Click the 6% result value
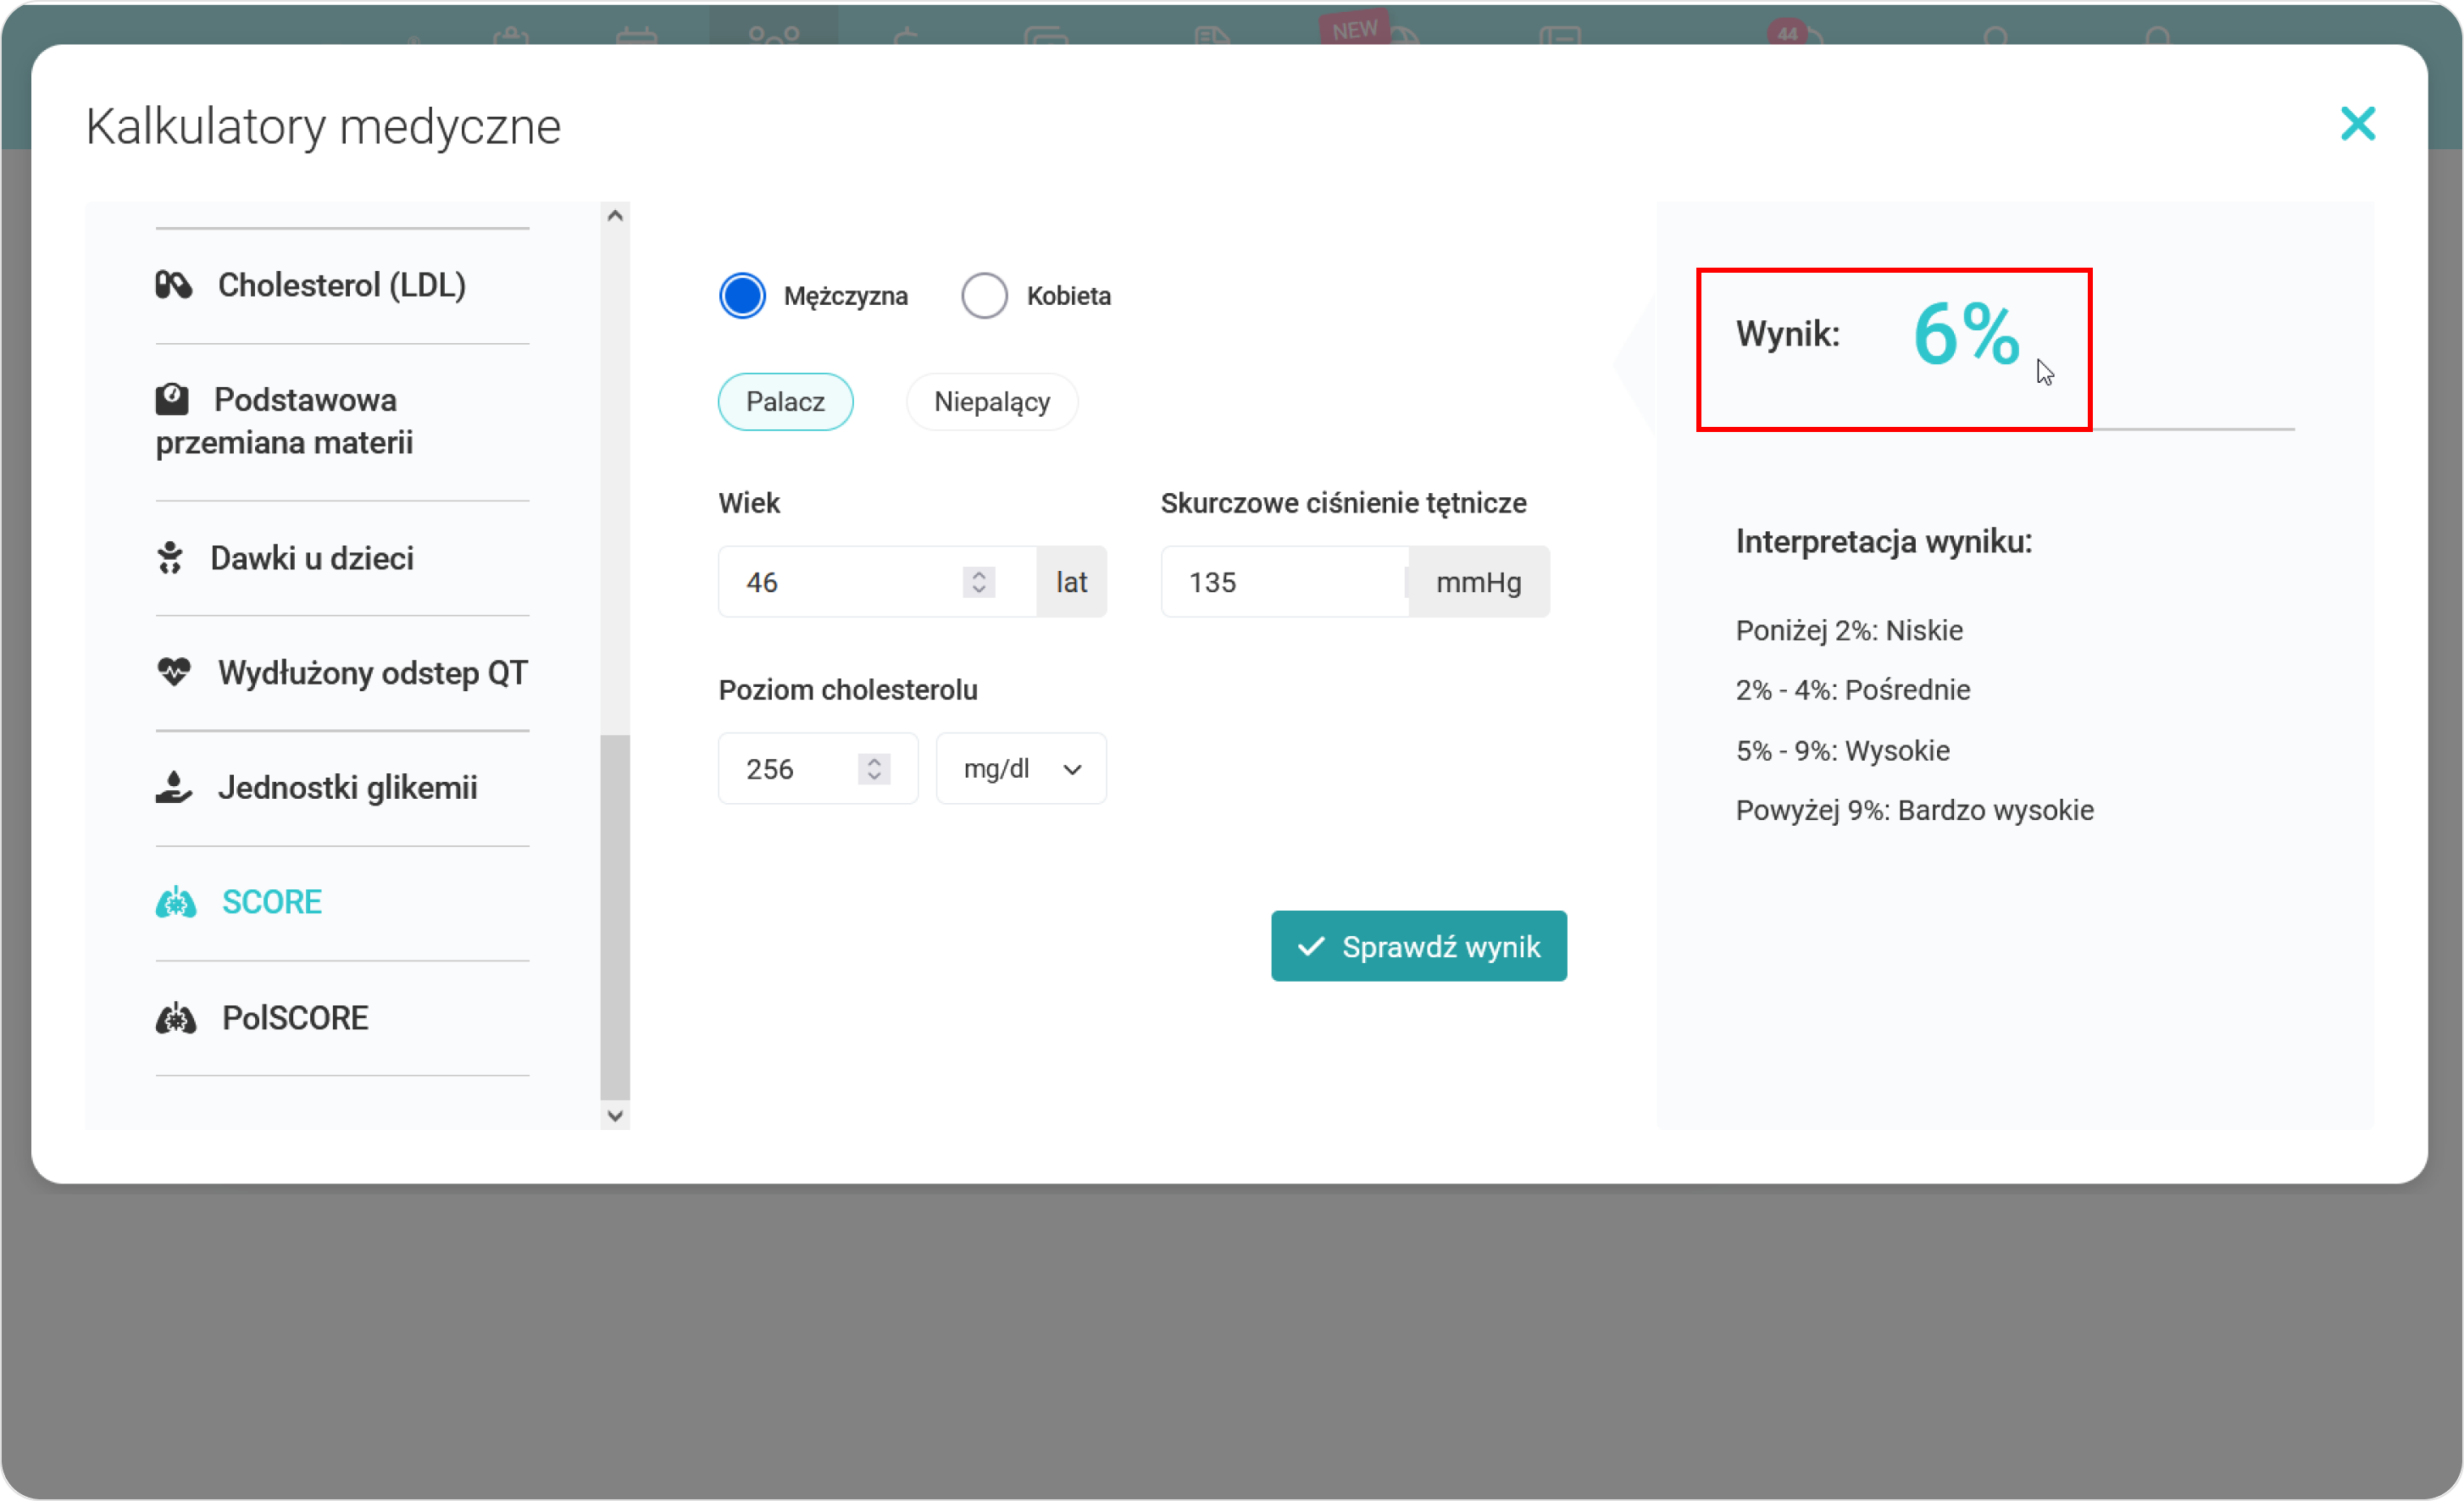 point(1966,334)
